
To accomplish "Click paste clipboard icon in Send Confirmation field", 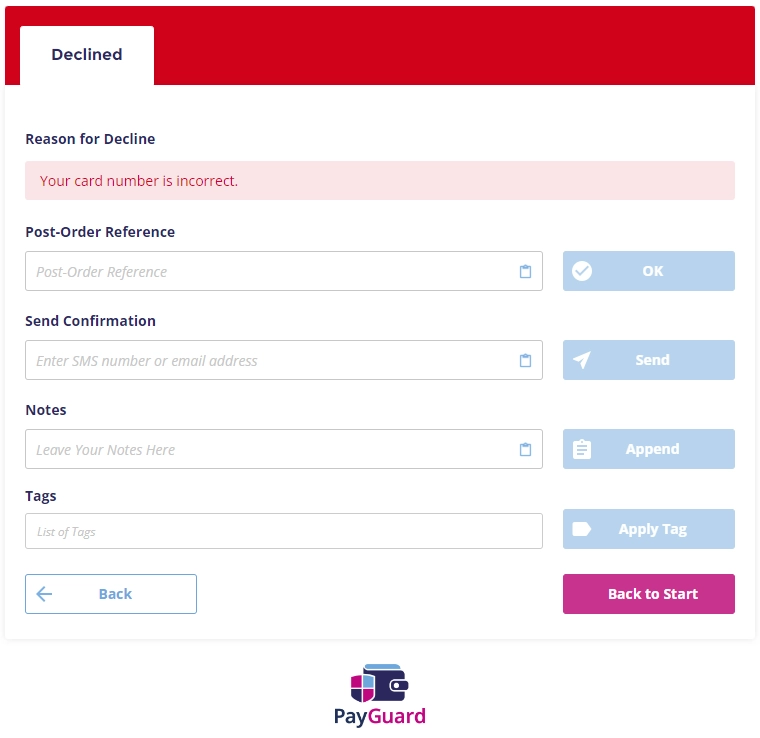I will (x=525, y=361).
